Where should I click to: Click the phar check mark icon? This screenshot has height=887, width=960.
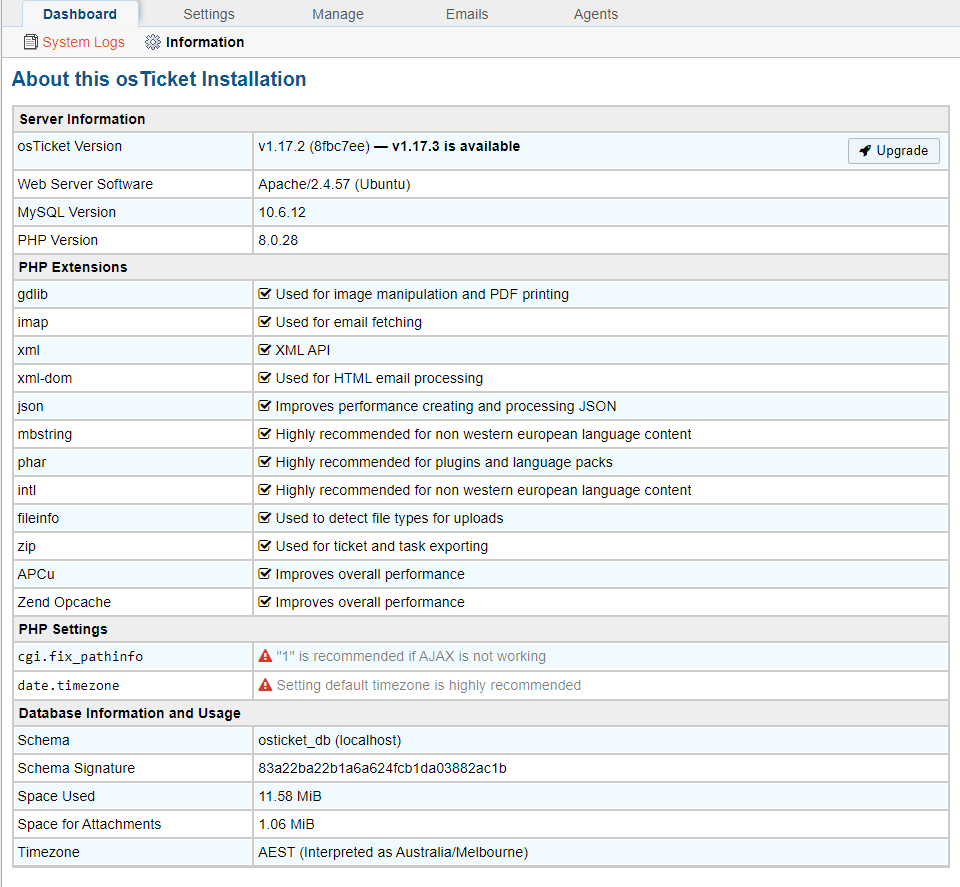coord(264,462)
